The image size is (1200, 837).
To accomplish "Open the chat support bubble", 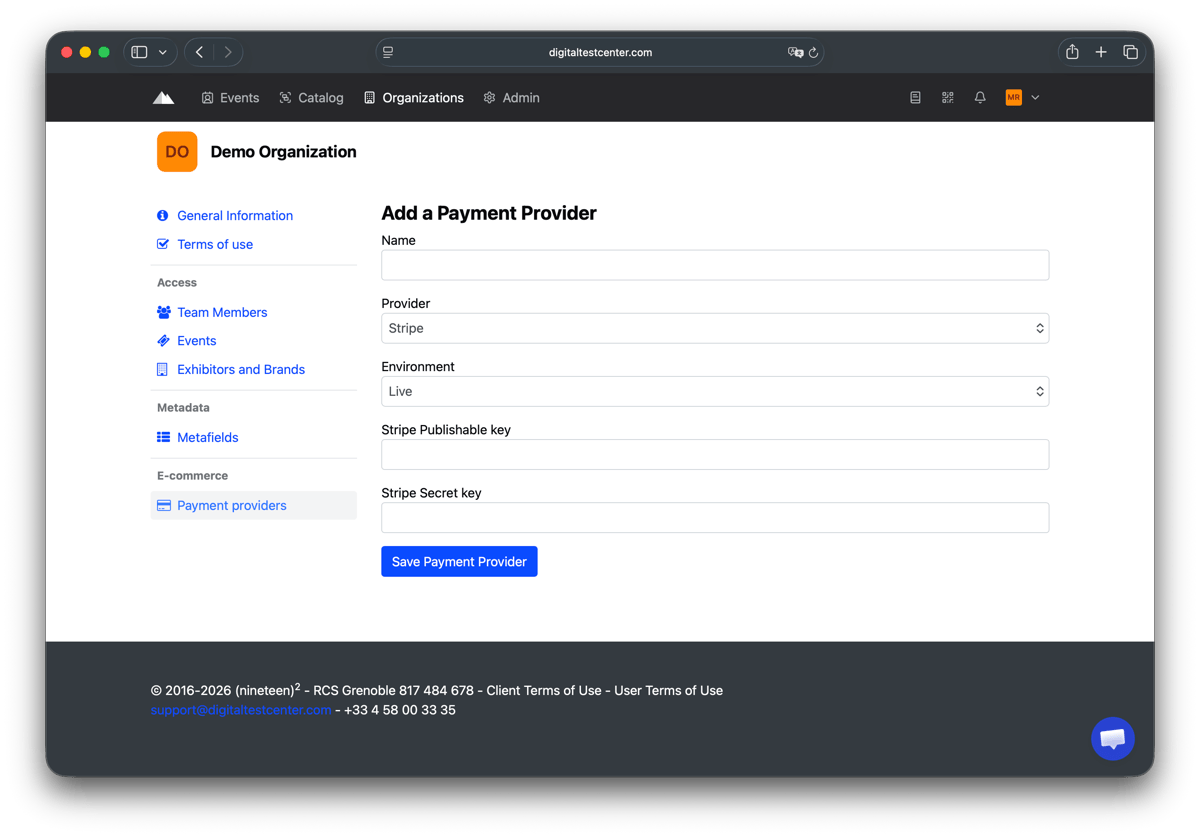I will [x=1113, y=739].
